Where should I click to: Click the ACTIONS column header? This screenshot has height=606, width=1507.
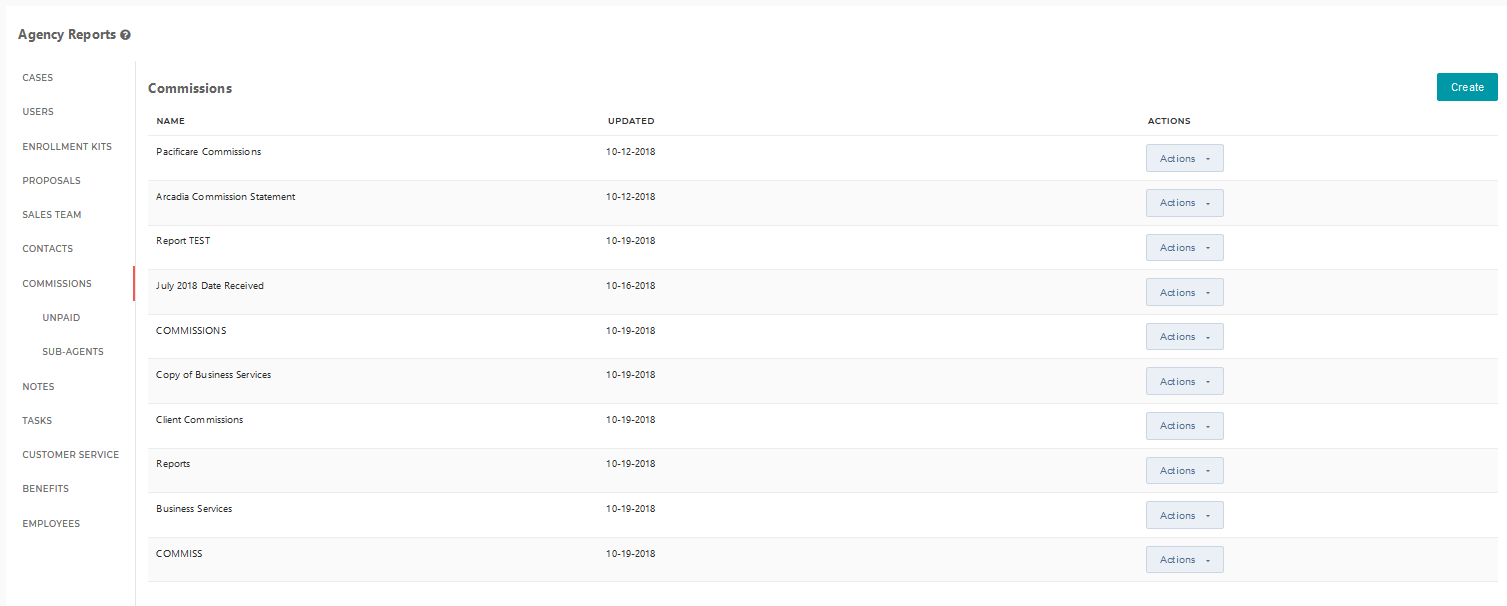point(1169,121)
